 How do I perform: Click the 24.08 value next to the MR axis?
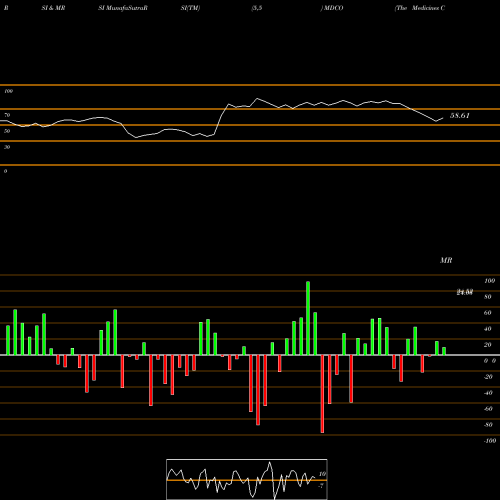pos(465,292)
